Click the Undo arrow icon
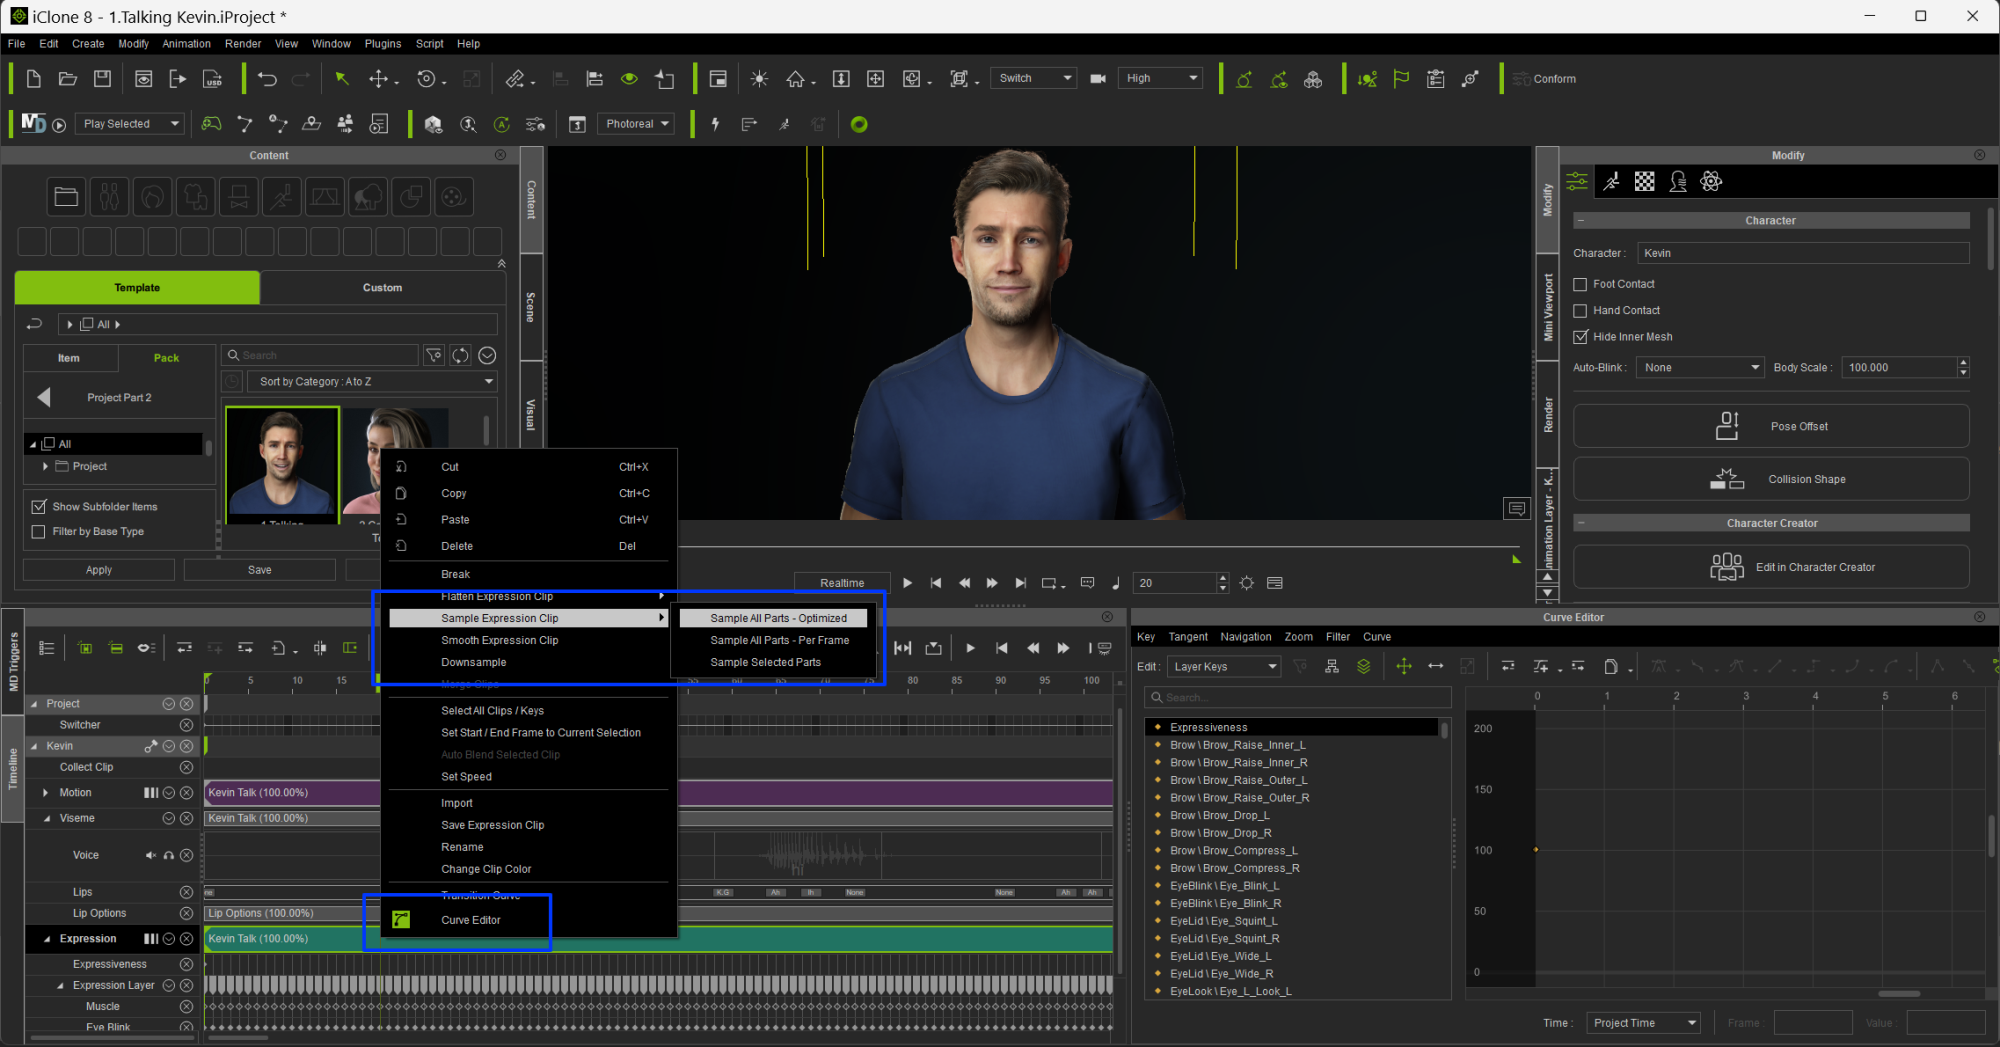The height and width of the screenshot is (1047, 2000). point(267,79)
